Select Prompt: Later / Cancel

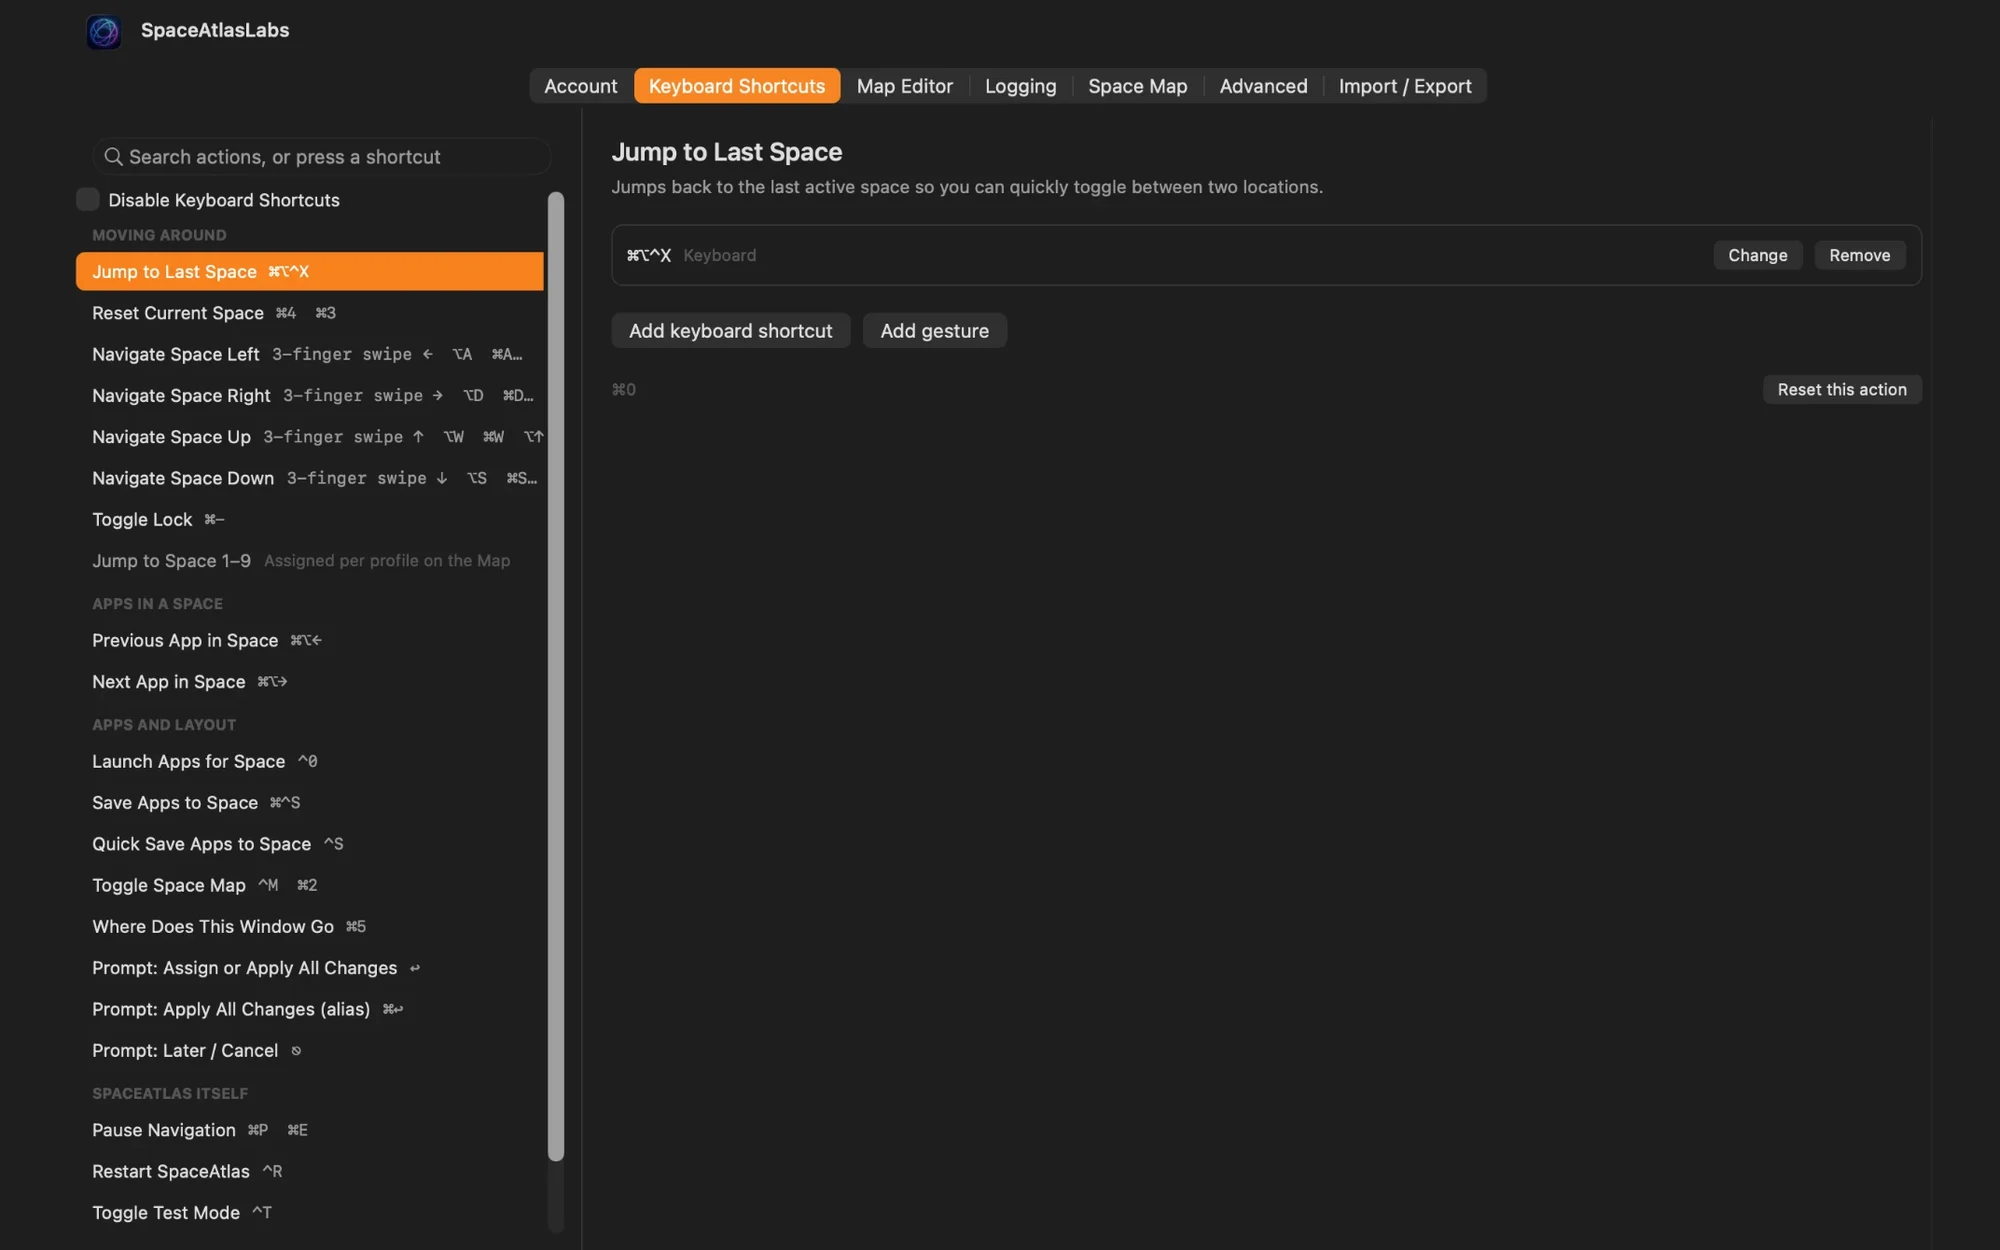point(310,1051)
